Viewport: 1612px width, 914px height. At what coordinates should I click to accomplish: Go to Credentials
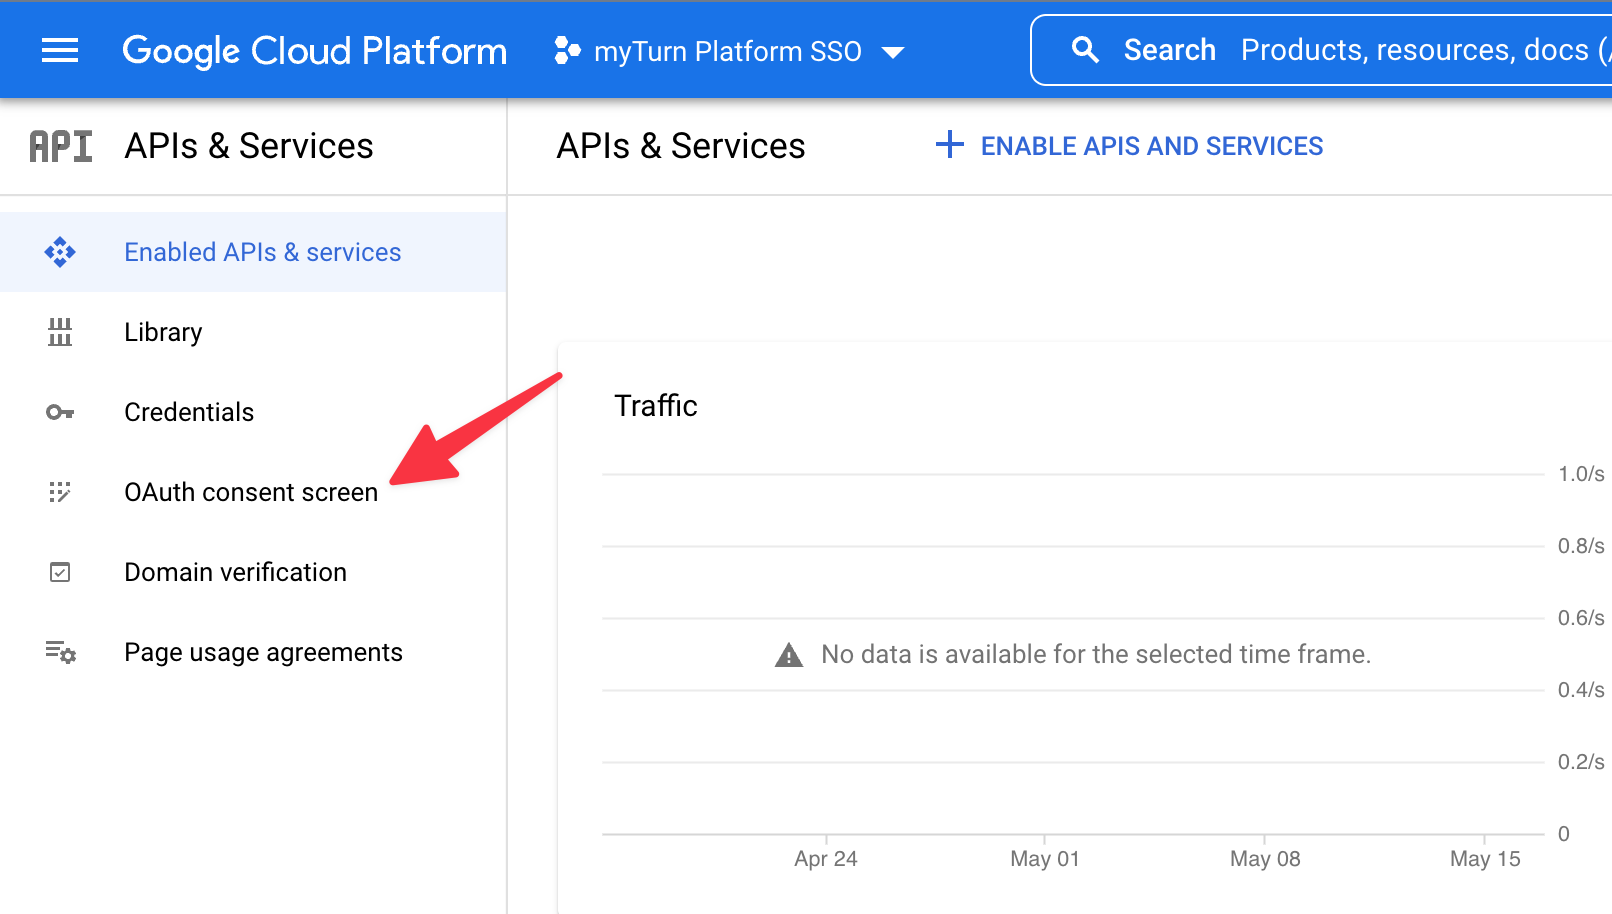(x=253, y=412)
